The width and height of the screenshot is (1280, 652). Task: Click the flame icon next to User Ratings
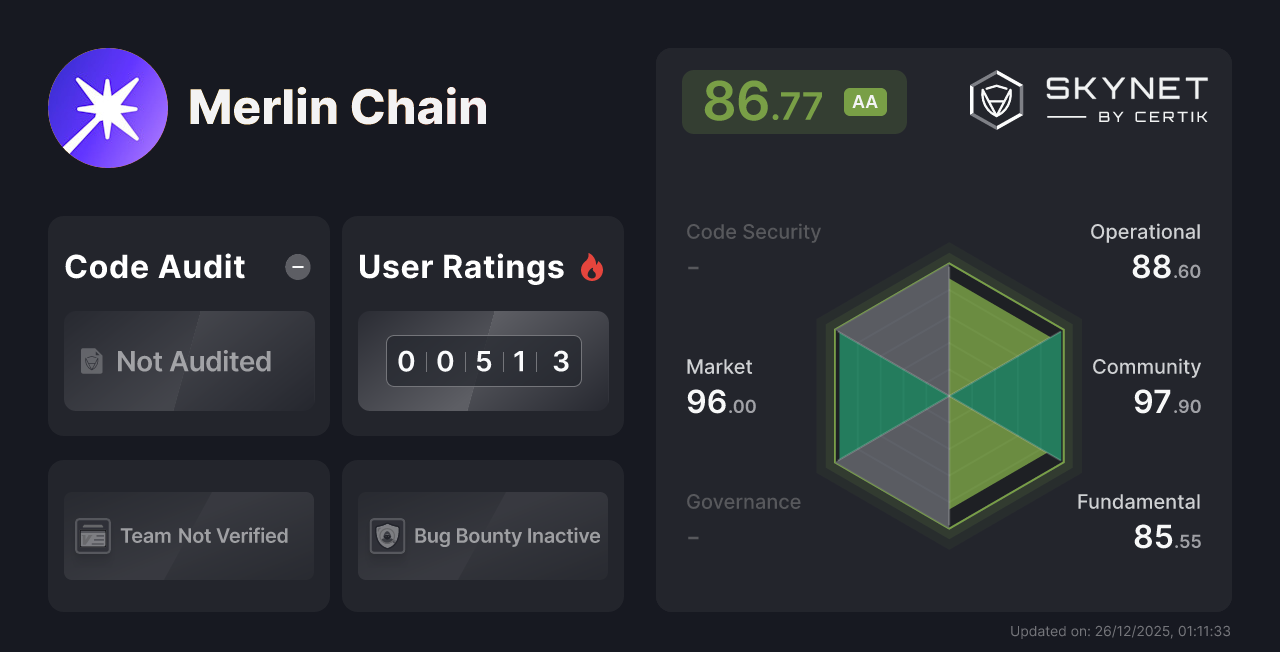pyautogui.click(x=592, y=266)
